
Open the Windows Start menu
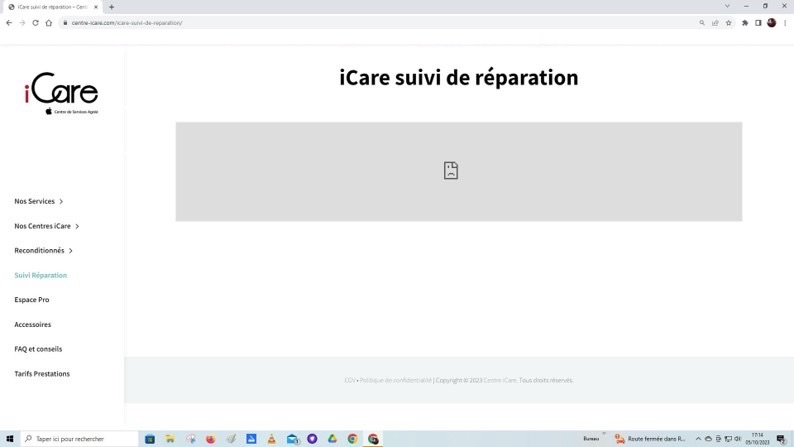pyautogui.click(x=10, y=439)
